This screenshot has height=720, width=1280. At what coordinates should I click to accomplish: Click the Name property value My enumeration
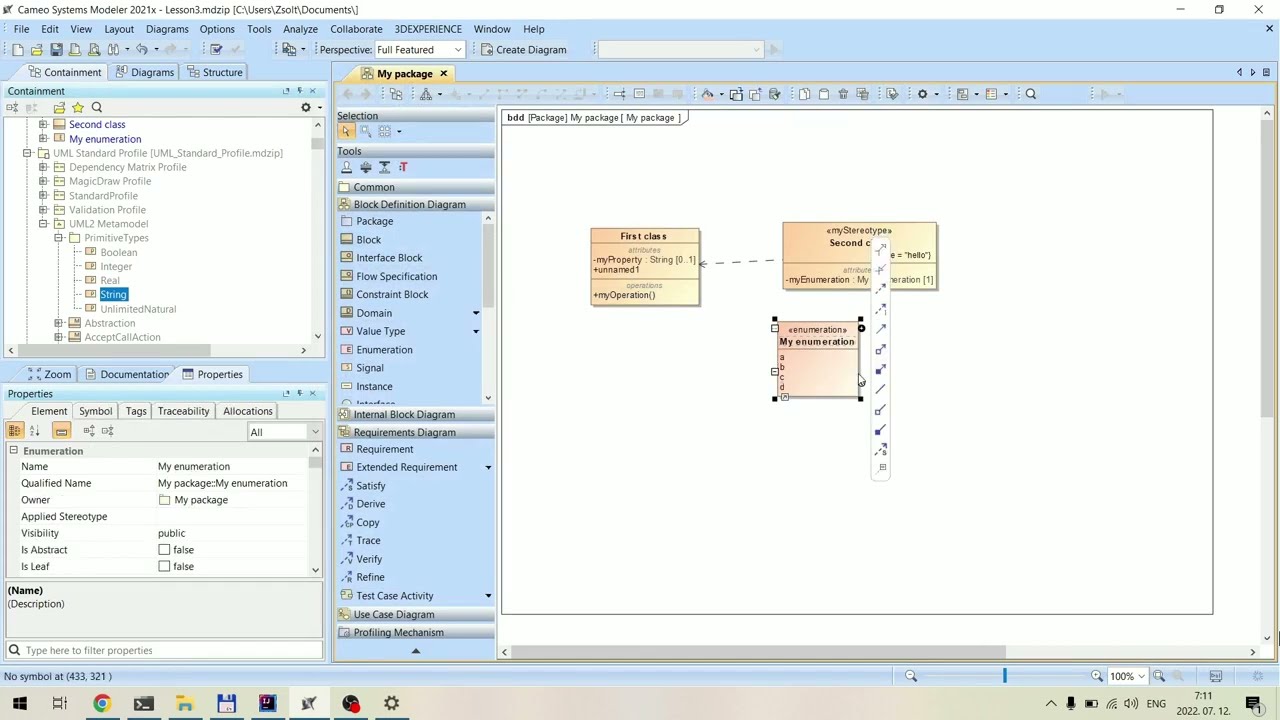point(193,466)
